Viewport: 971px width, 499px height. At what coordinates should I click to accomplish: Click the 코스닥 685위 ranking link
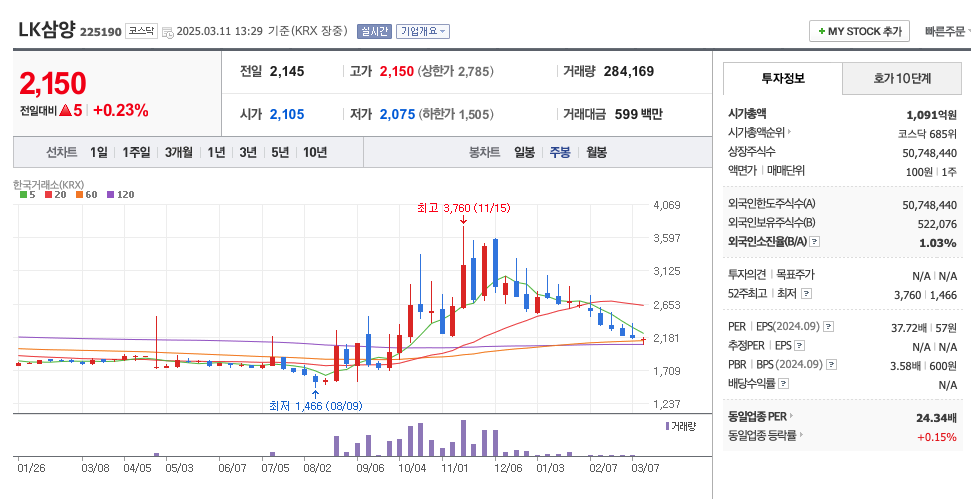click(x=927, y=133)
